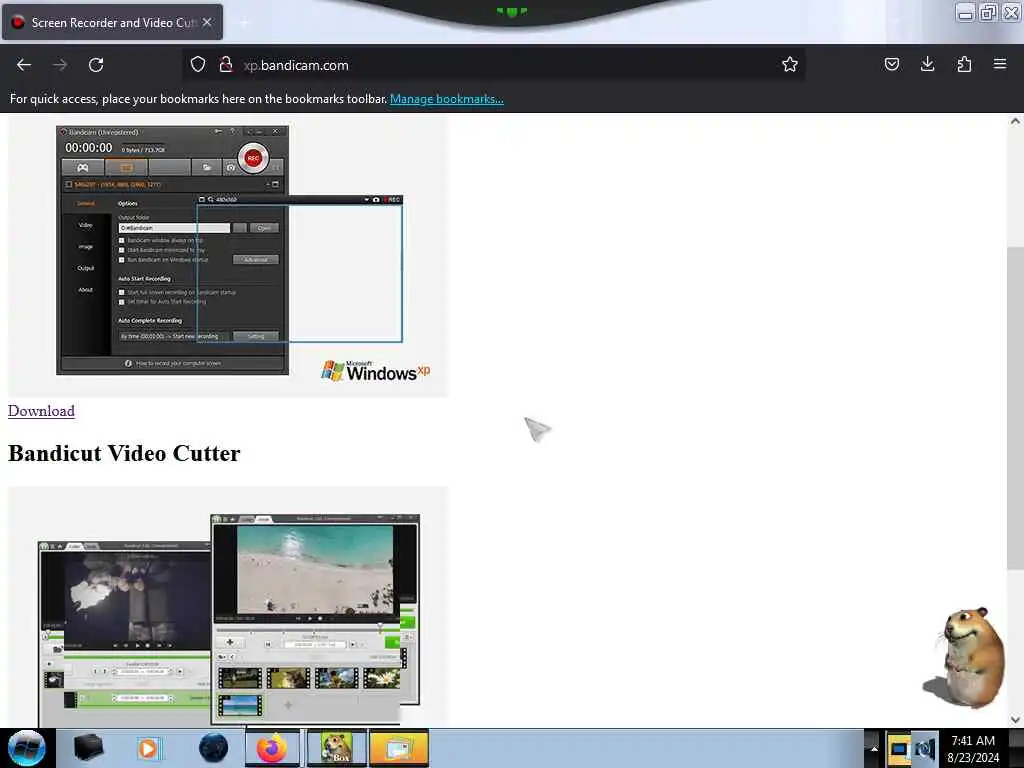Click the forward navigation arrow

point(60,65)
